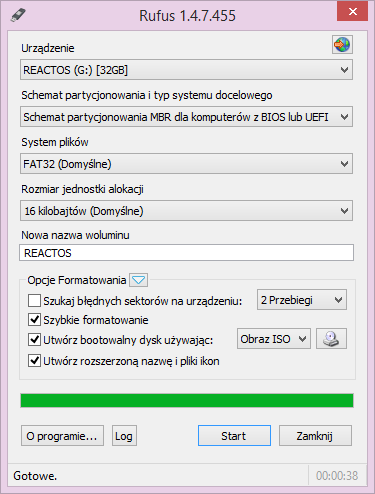Click the Start button
Image resolution: width=375 pixels, height=494 pixels.
point(234,435)
